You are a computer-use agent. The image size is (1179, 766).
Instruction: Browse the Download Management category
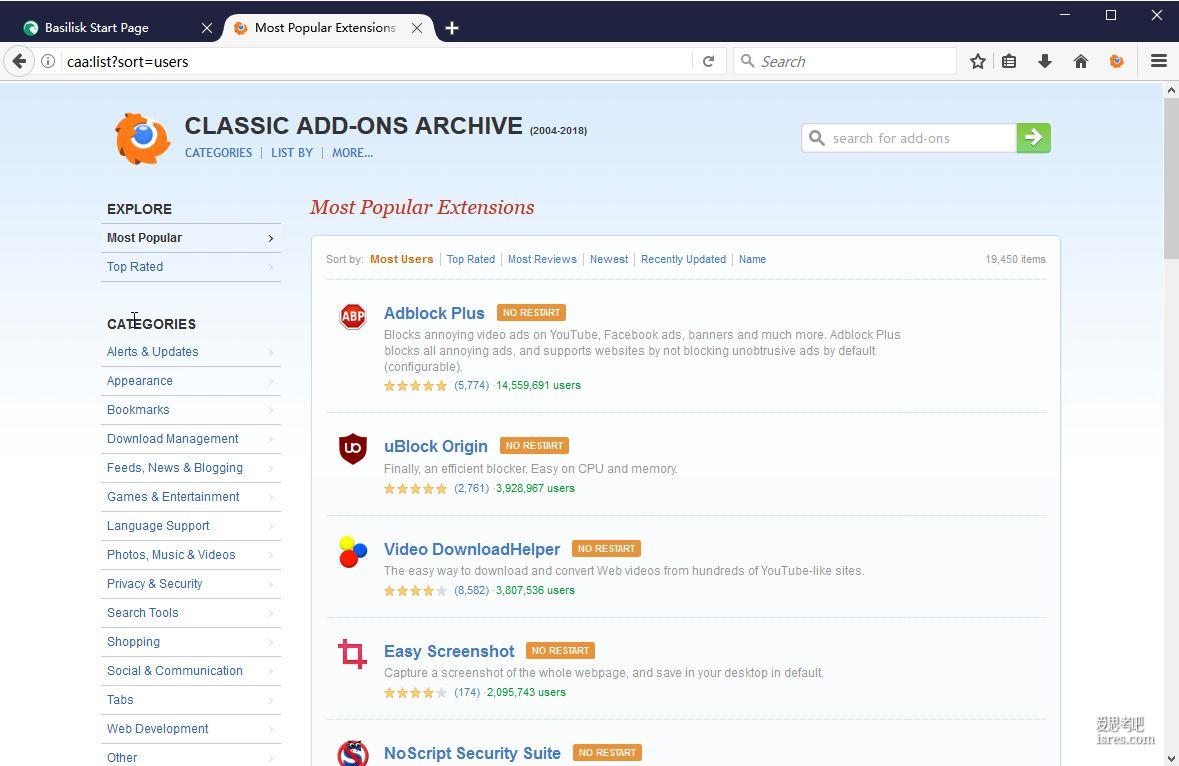tap(191, 439)
